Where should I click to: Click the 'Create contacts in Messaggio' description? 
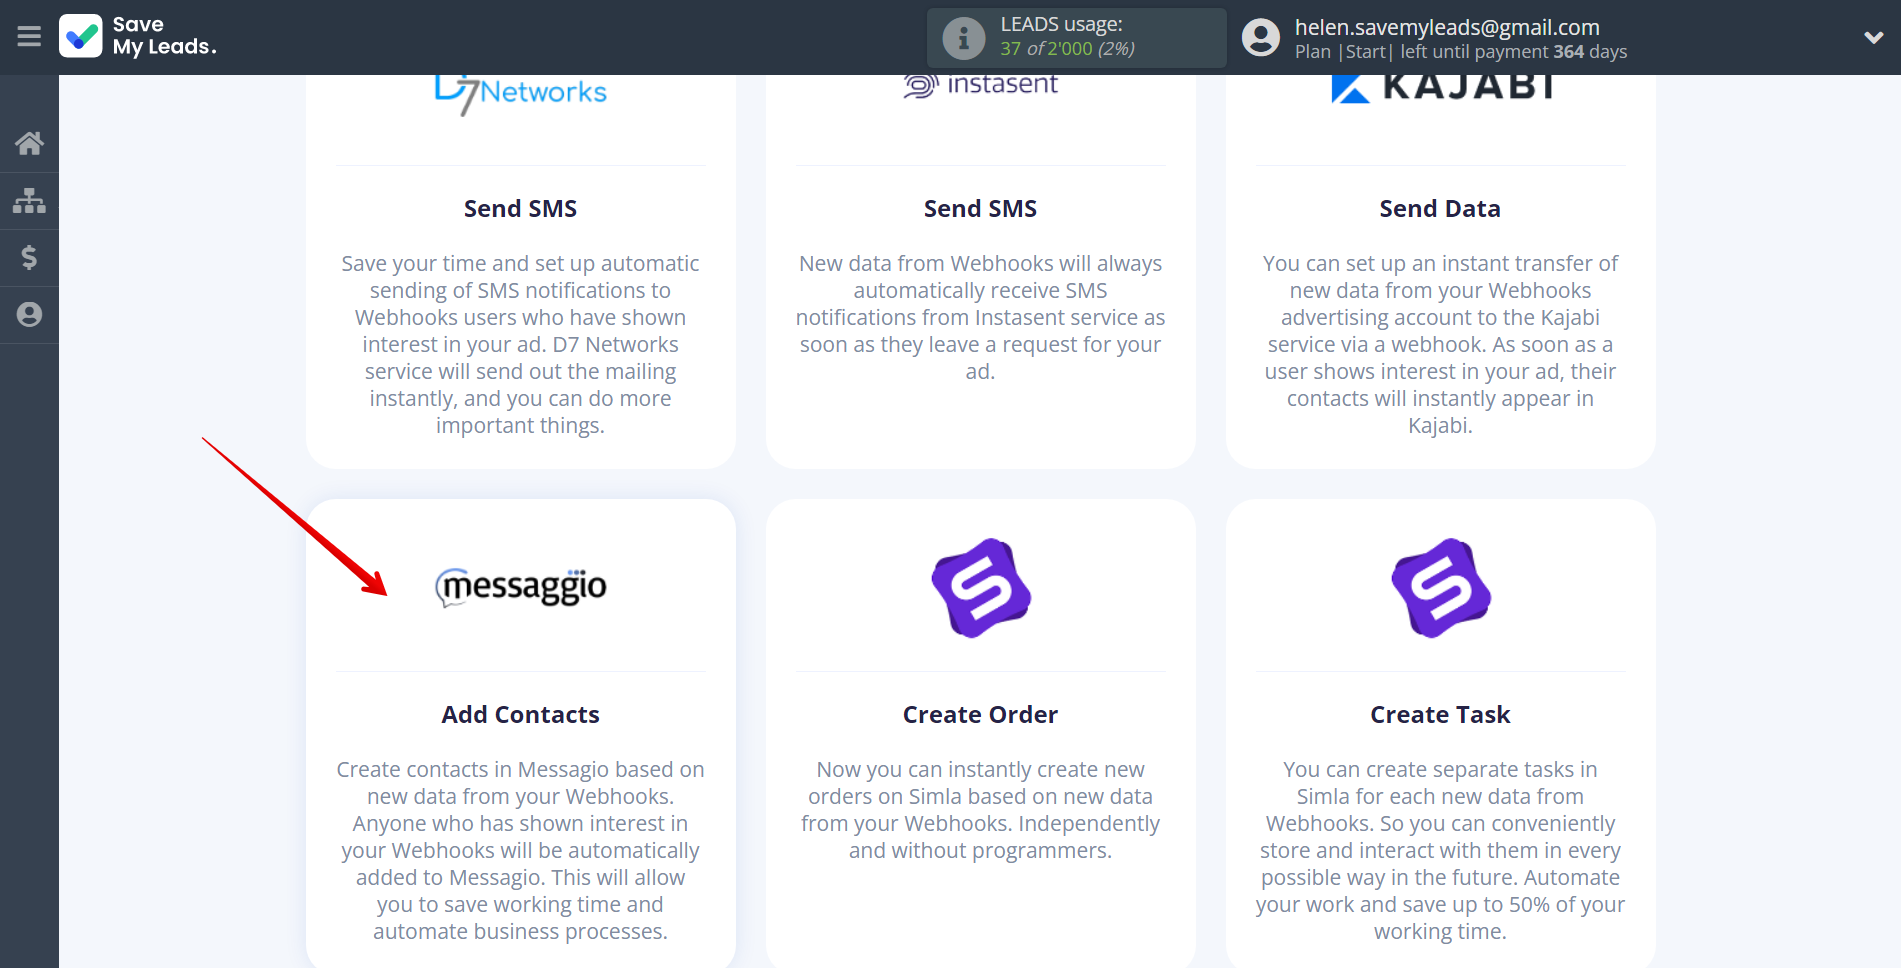[x=520, y=850]
